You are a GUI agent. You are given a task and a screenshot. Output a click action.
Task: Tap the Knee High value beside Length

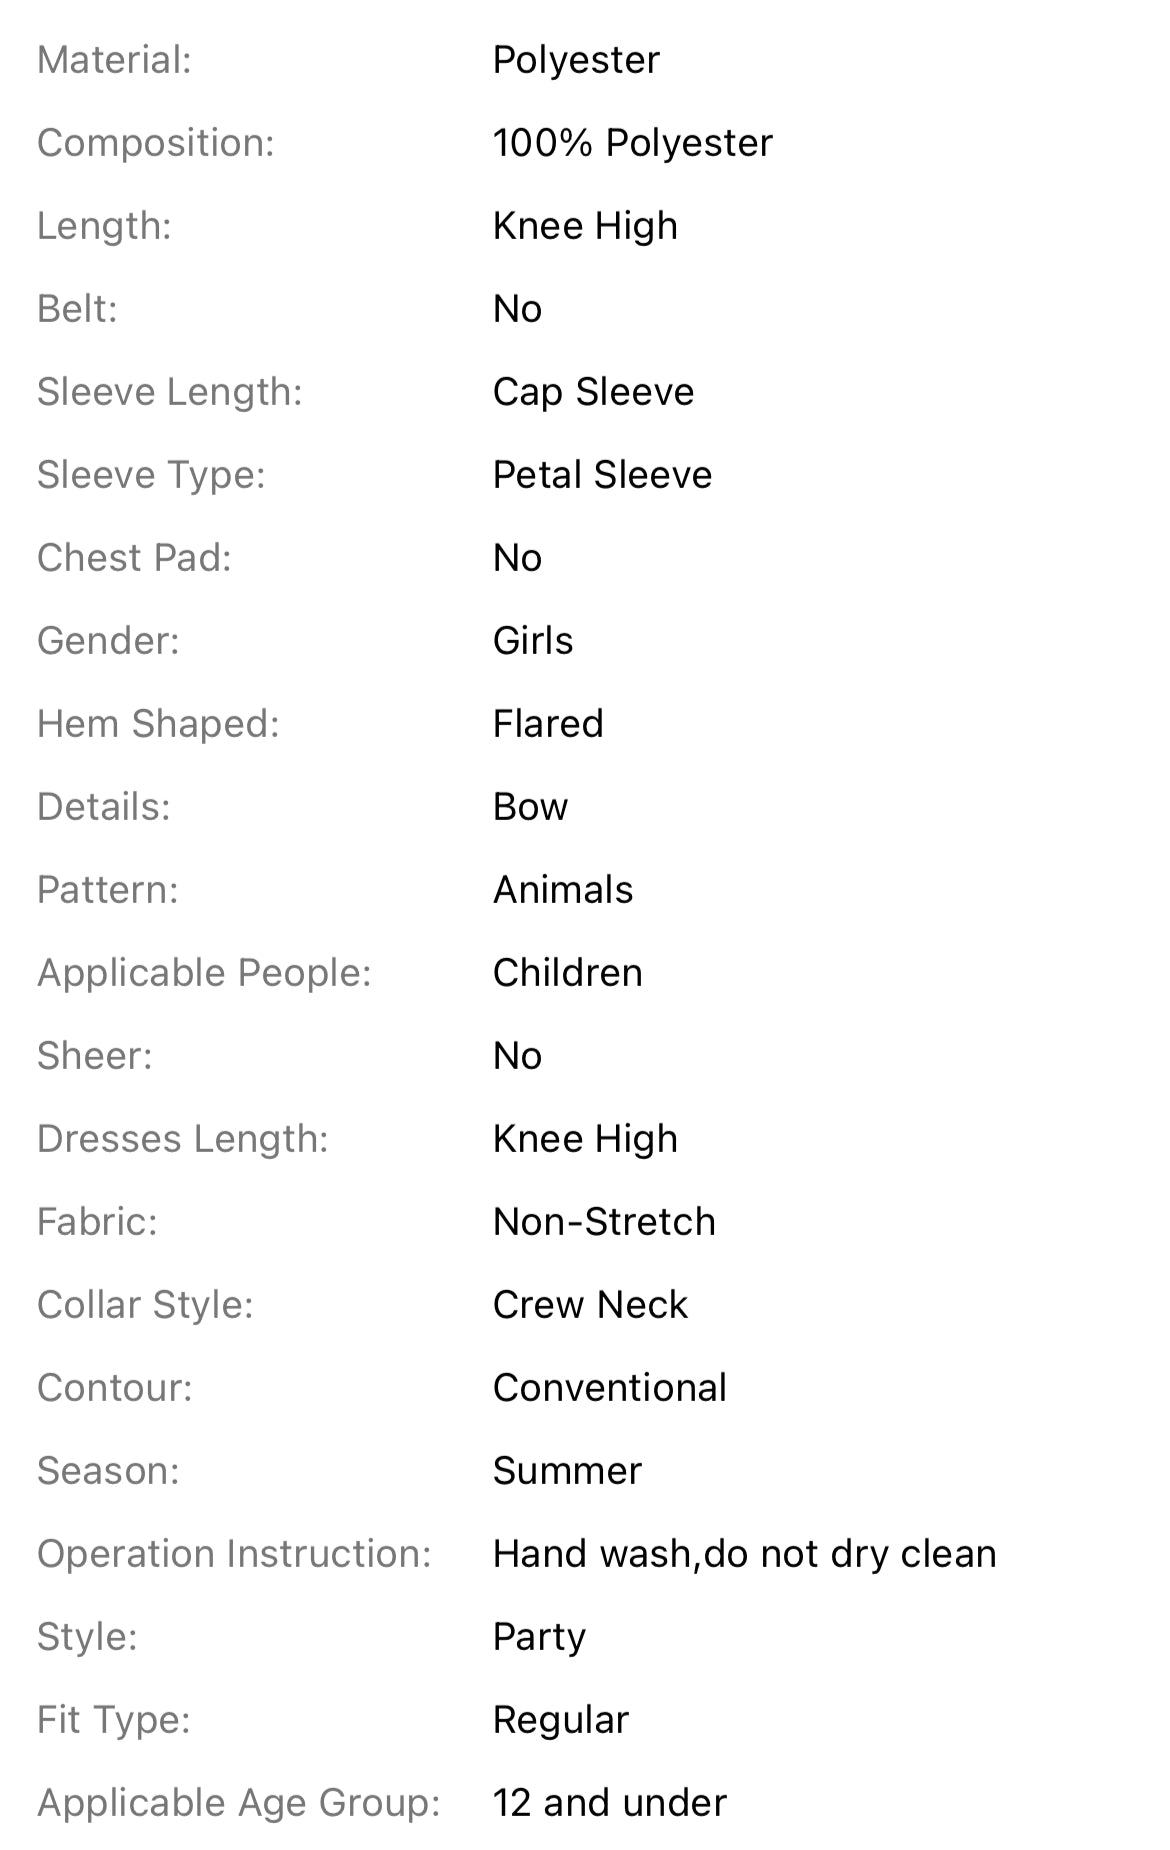[x=585, y=226]
